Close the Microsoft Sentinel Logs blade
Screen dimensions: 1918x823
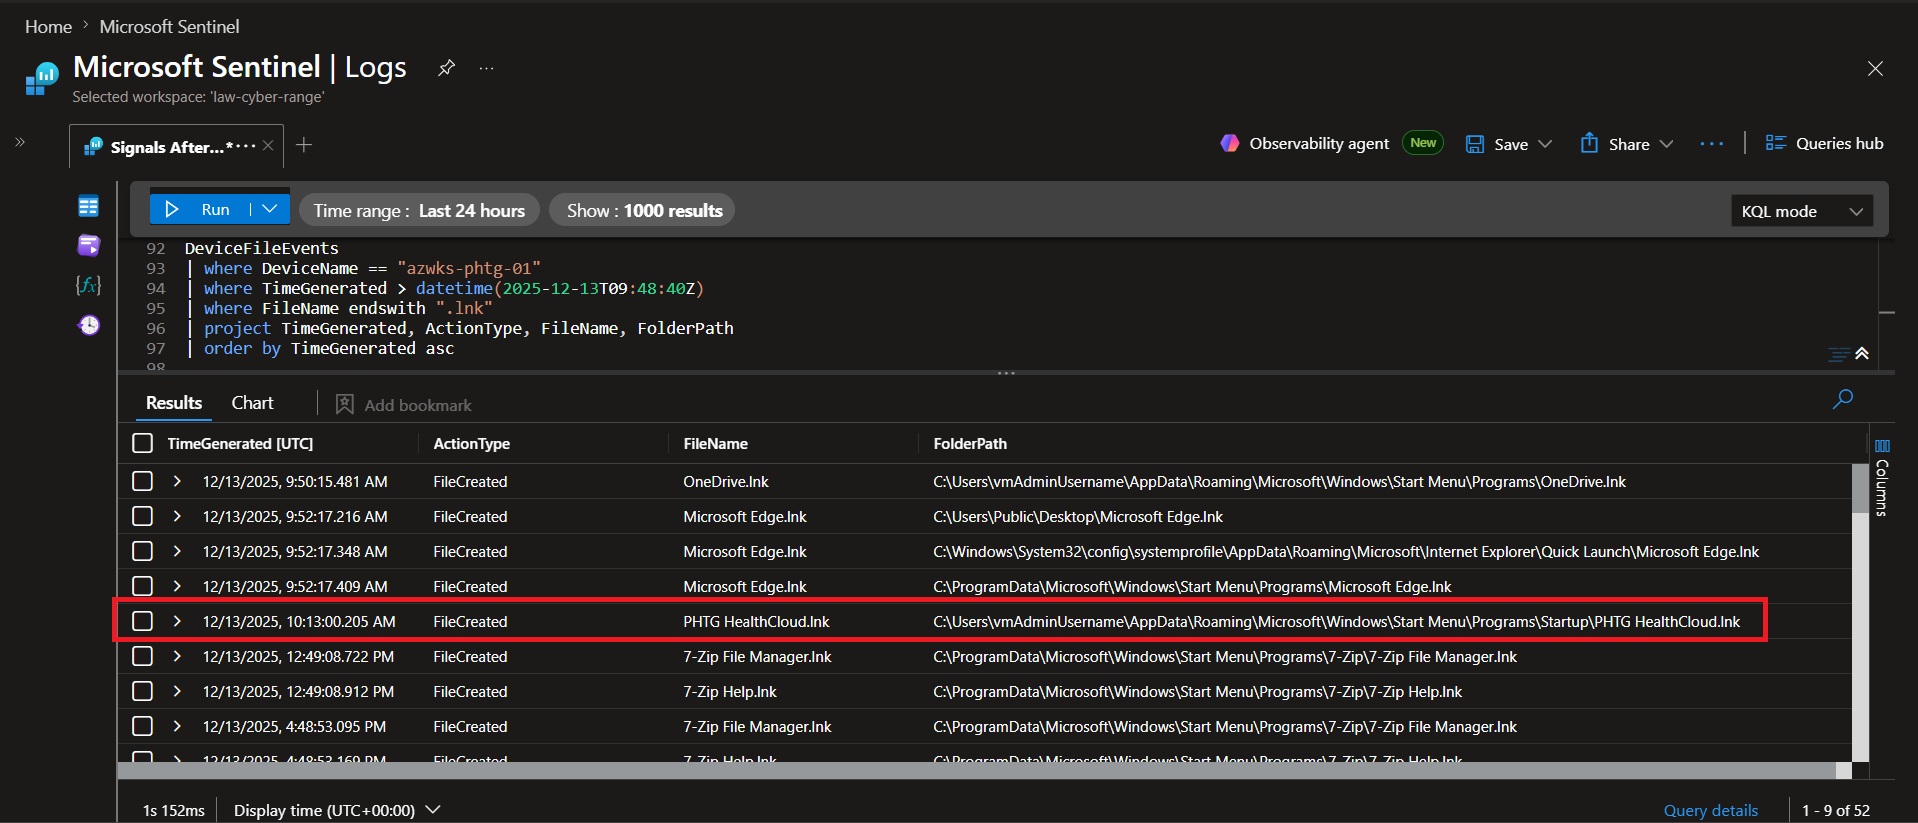click(x=1875, y=68)
